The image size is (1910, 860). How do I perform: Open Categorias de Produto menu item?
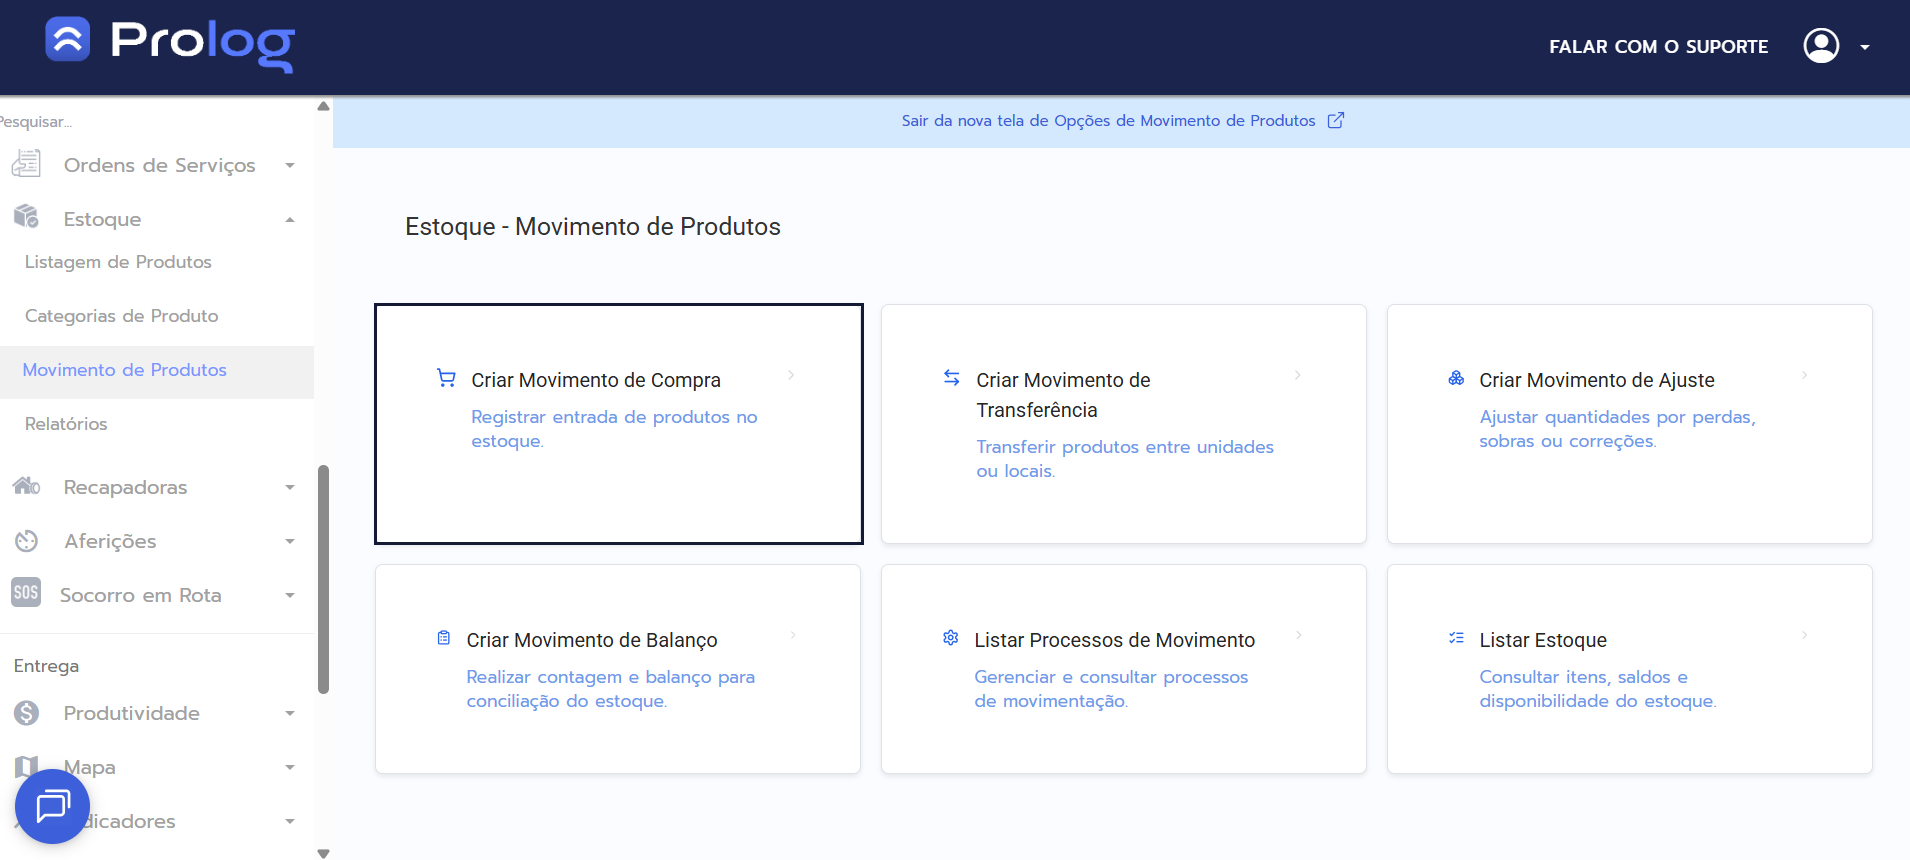click(x=121, y=316)
